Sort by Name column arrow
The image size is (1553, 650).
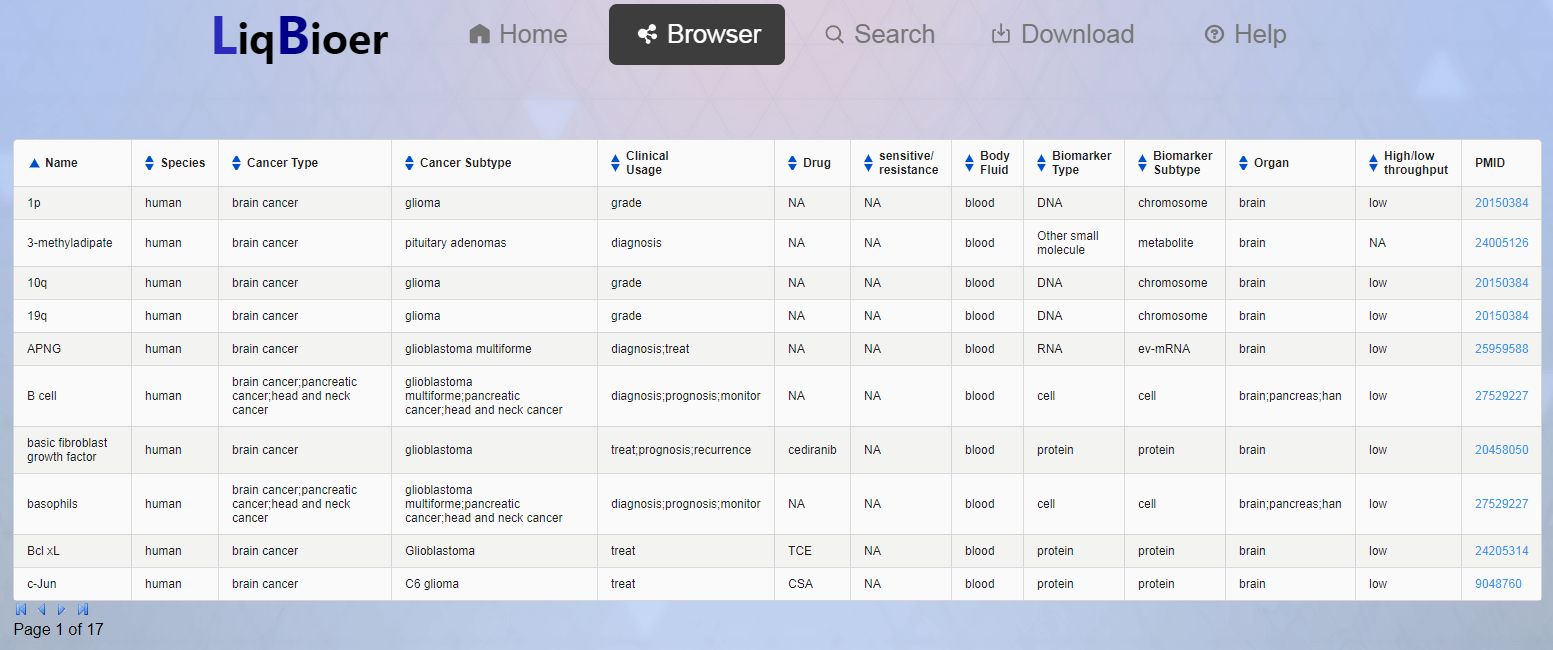pos(34,163)
